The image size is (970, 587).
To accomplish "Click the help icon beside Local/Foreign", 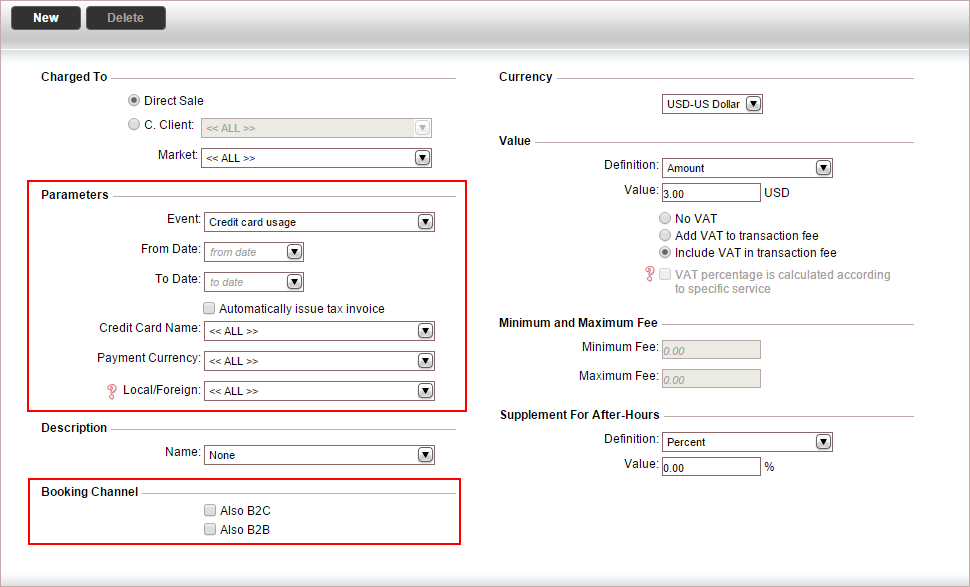I will [x=111, y=391].
